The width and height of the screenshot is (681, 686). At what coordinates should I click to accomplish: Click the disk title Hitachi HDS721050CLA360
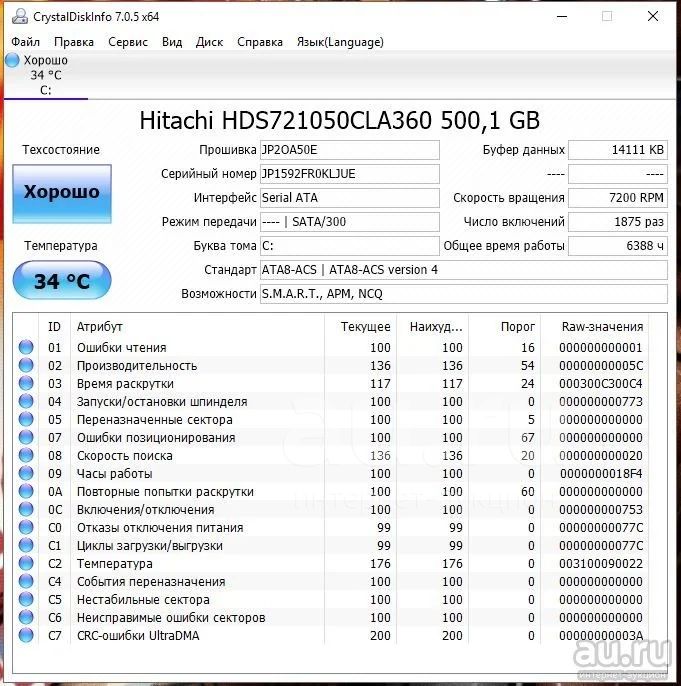[339, 120]
